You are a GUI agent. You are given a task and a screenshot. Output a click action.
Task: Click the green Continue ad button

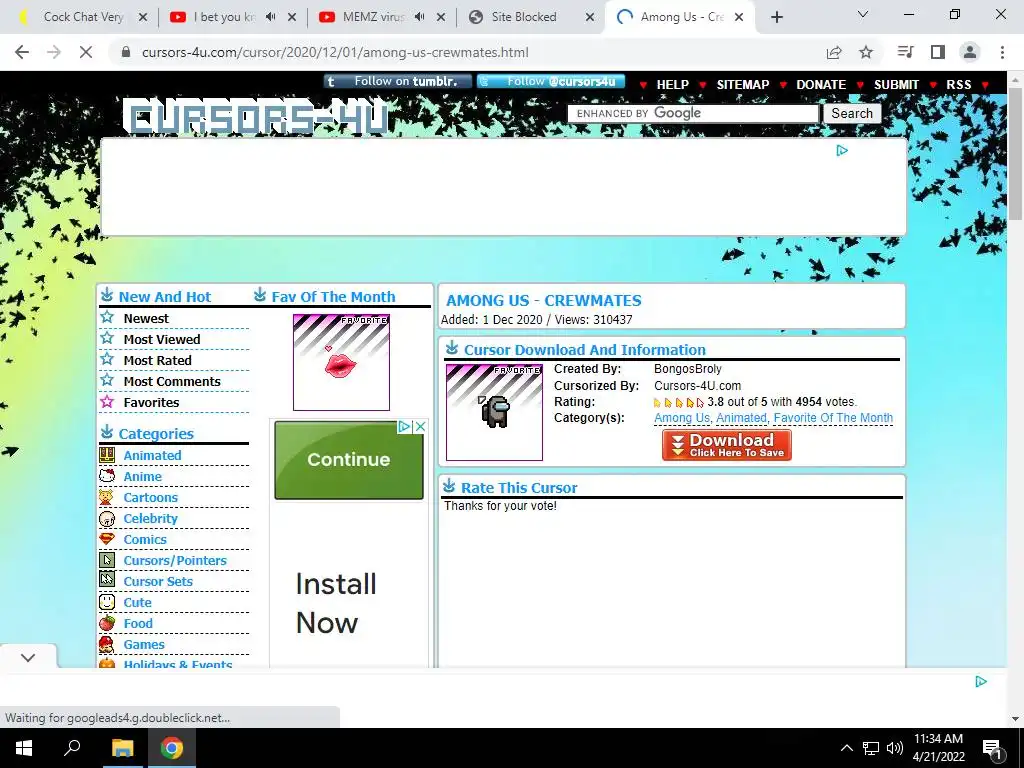[349, 460]
